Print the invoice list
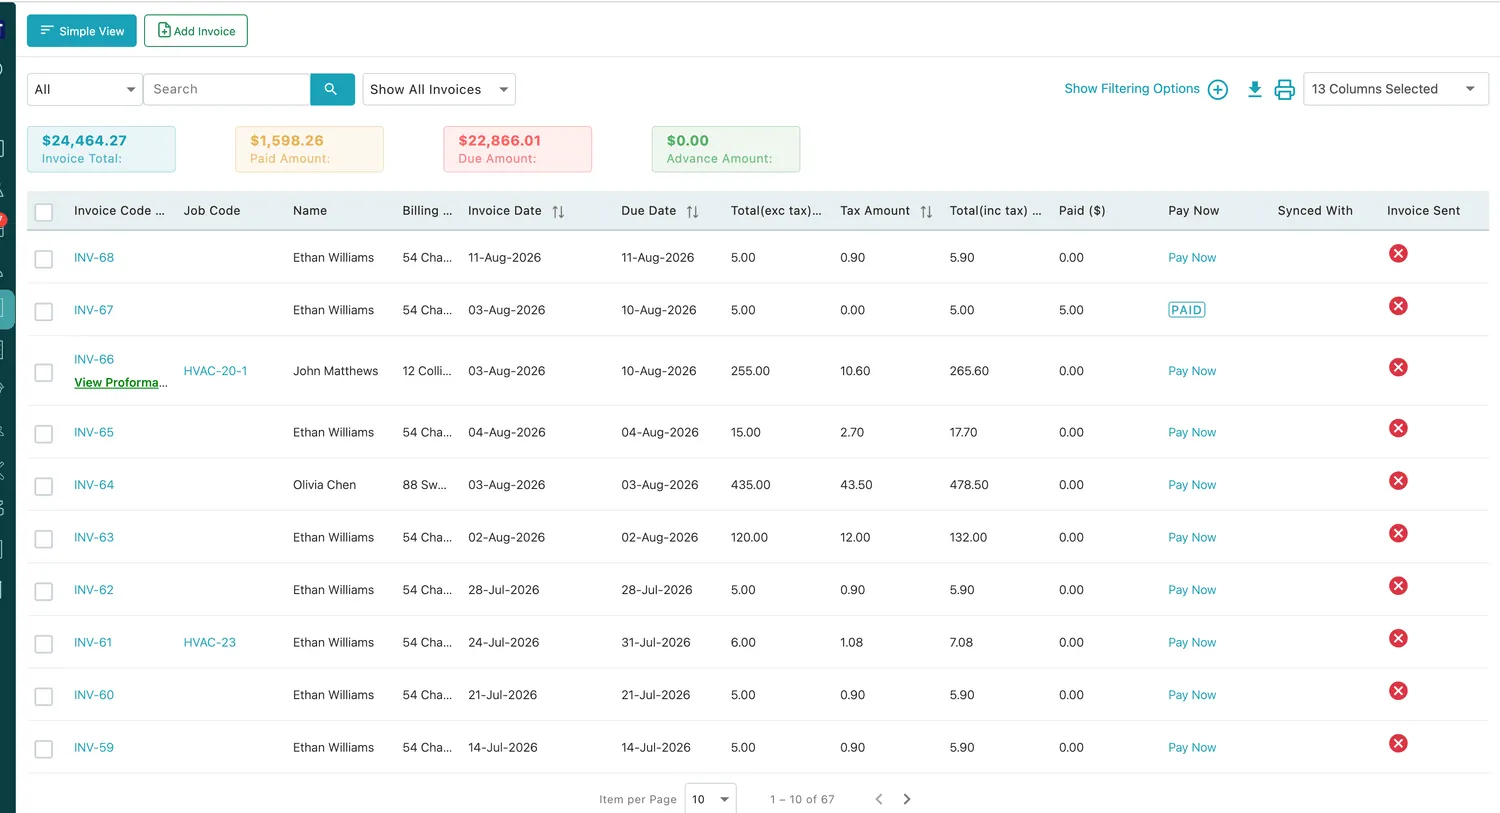1500x813 pixels. pos(1285,90)
